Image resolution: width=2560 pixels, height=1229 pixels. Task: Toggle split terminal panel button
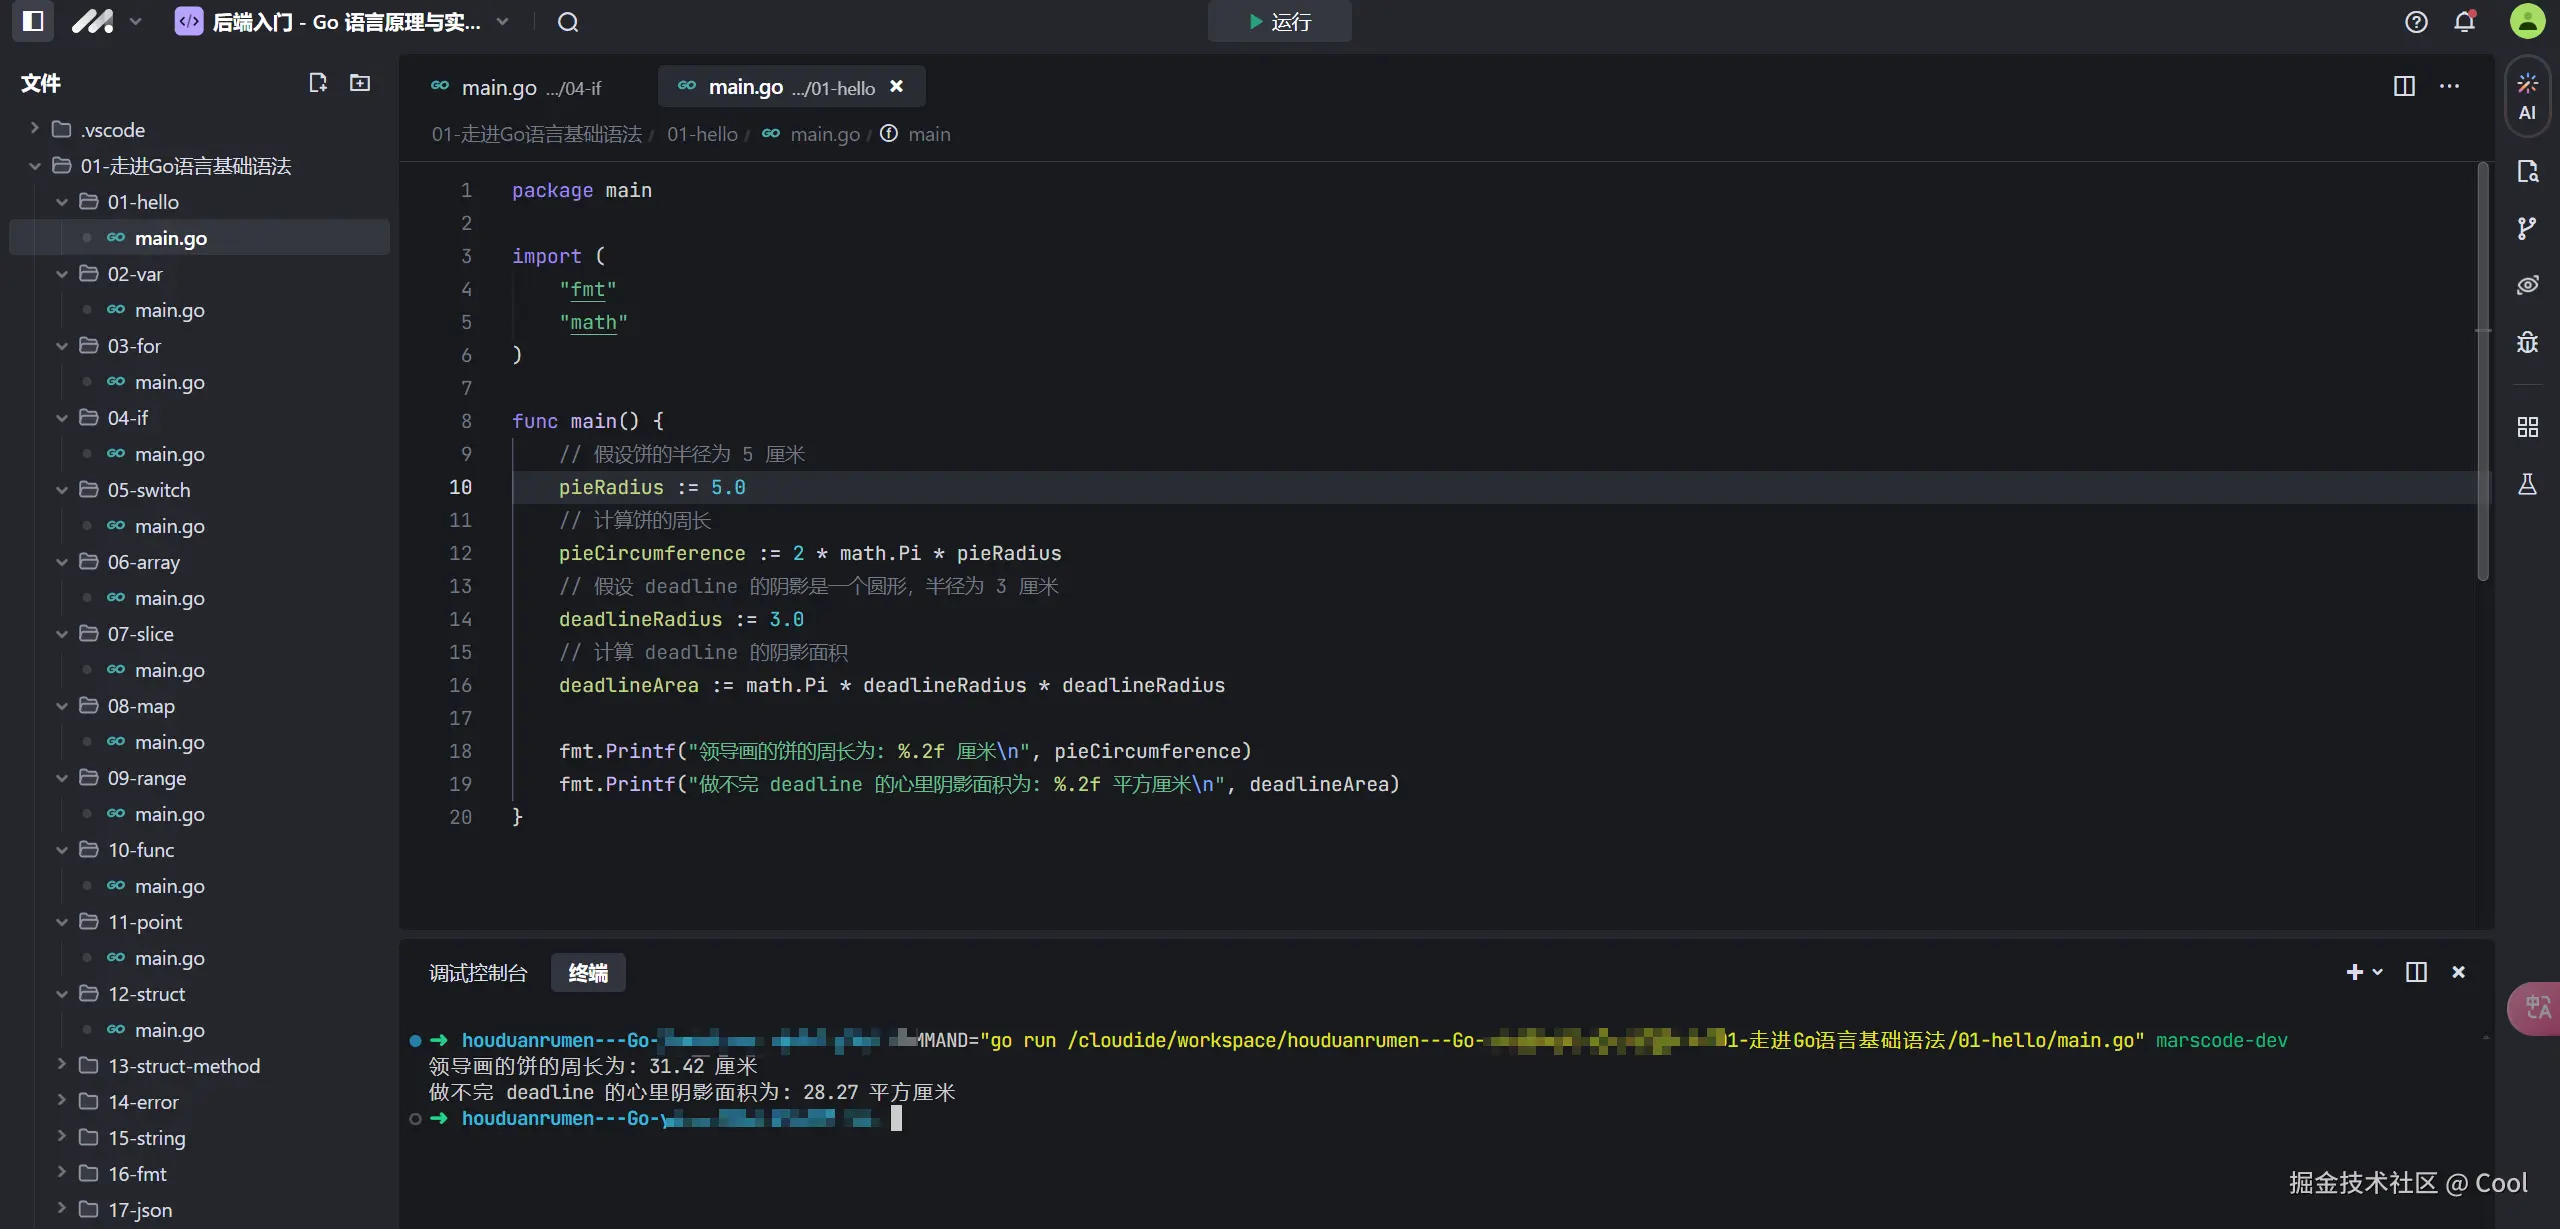click(x=2416, y=972)
